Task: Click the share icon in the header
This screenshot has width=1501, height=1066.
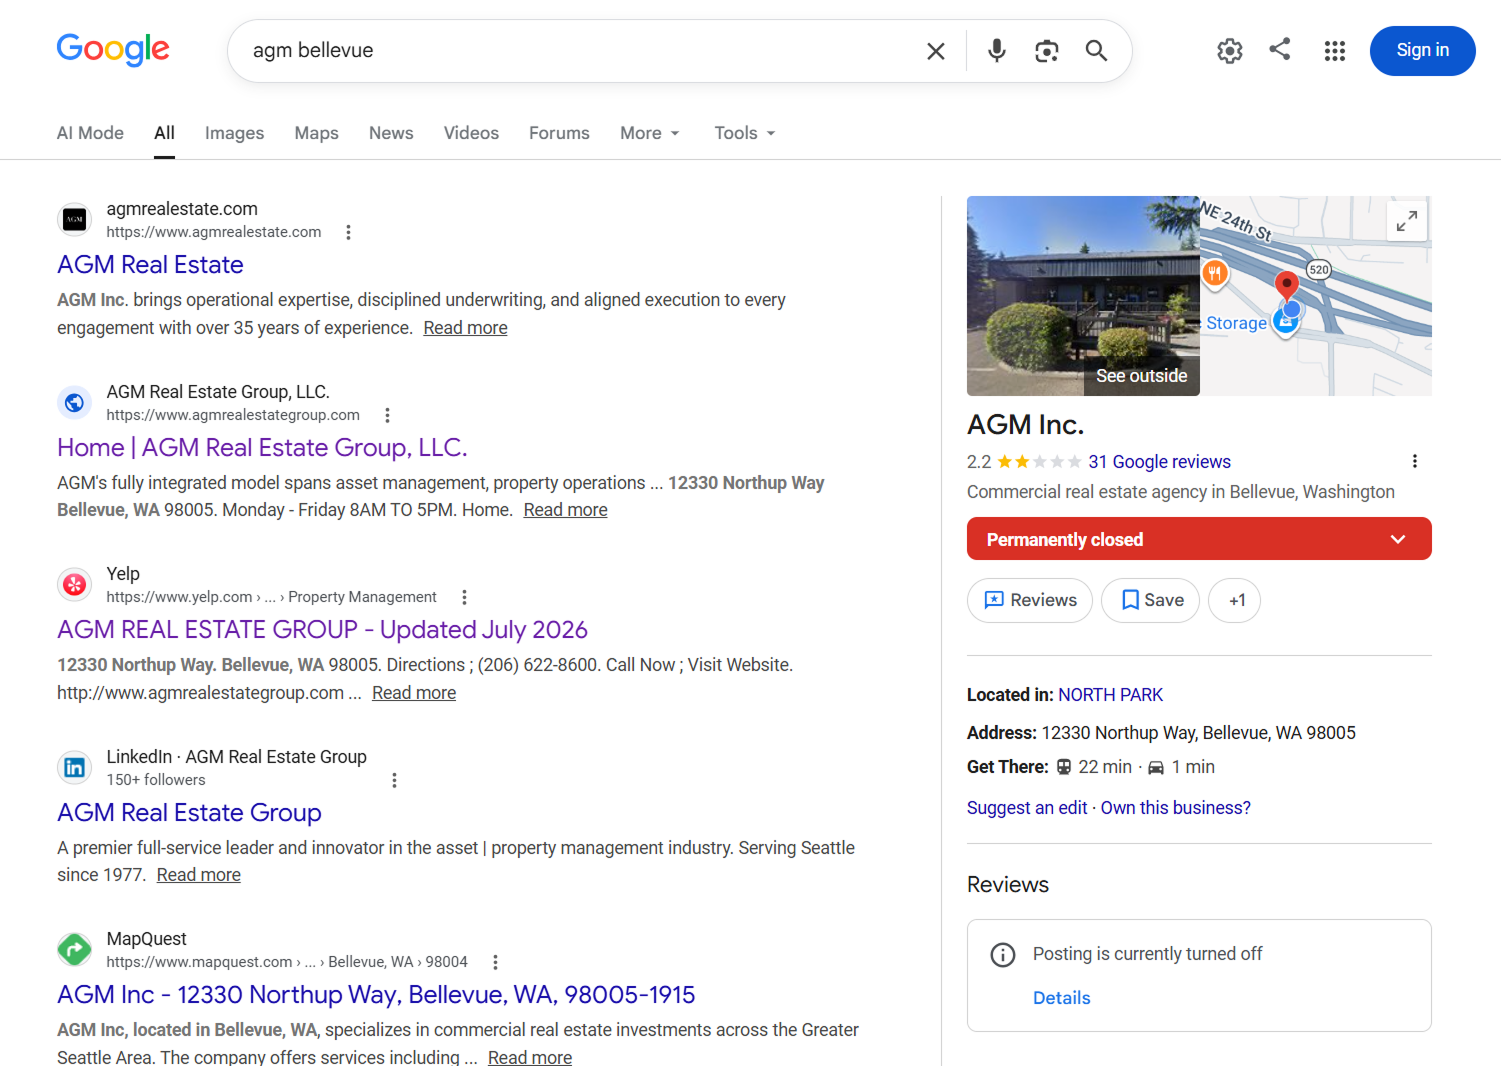Action: coord(1280,49)
